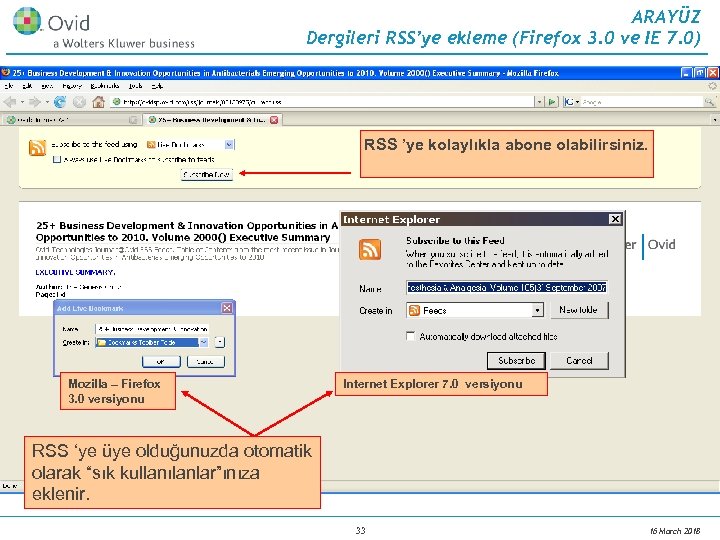Click the green Go arrow button
Viewport: 720px width, 540px height.
[552, 101]
